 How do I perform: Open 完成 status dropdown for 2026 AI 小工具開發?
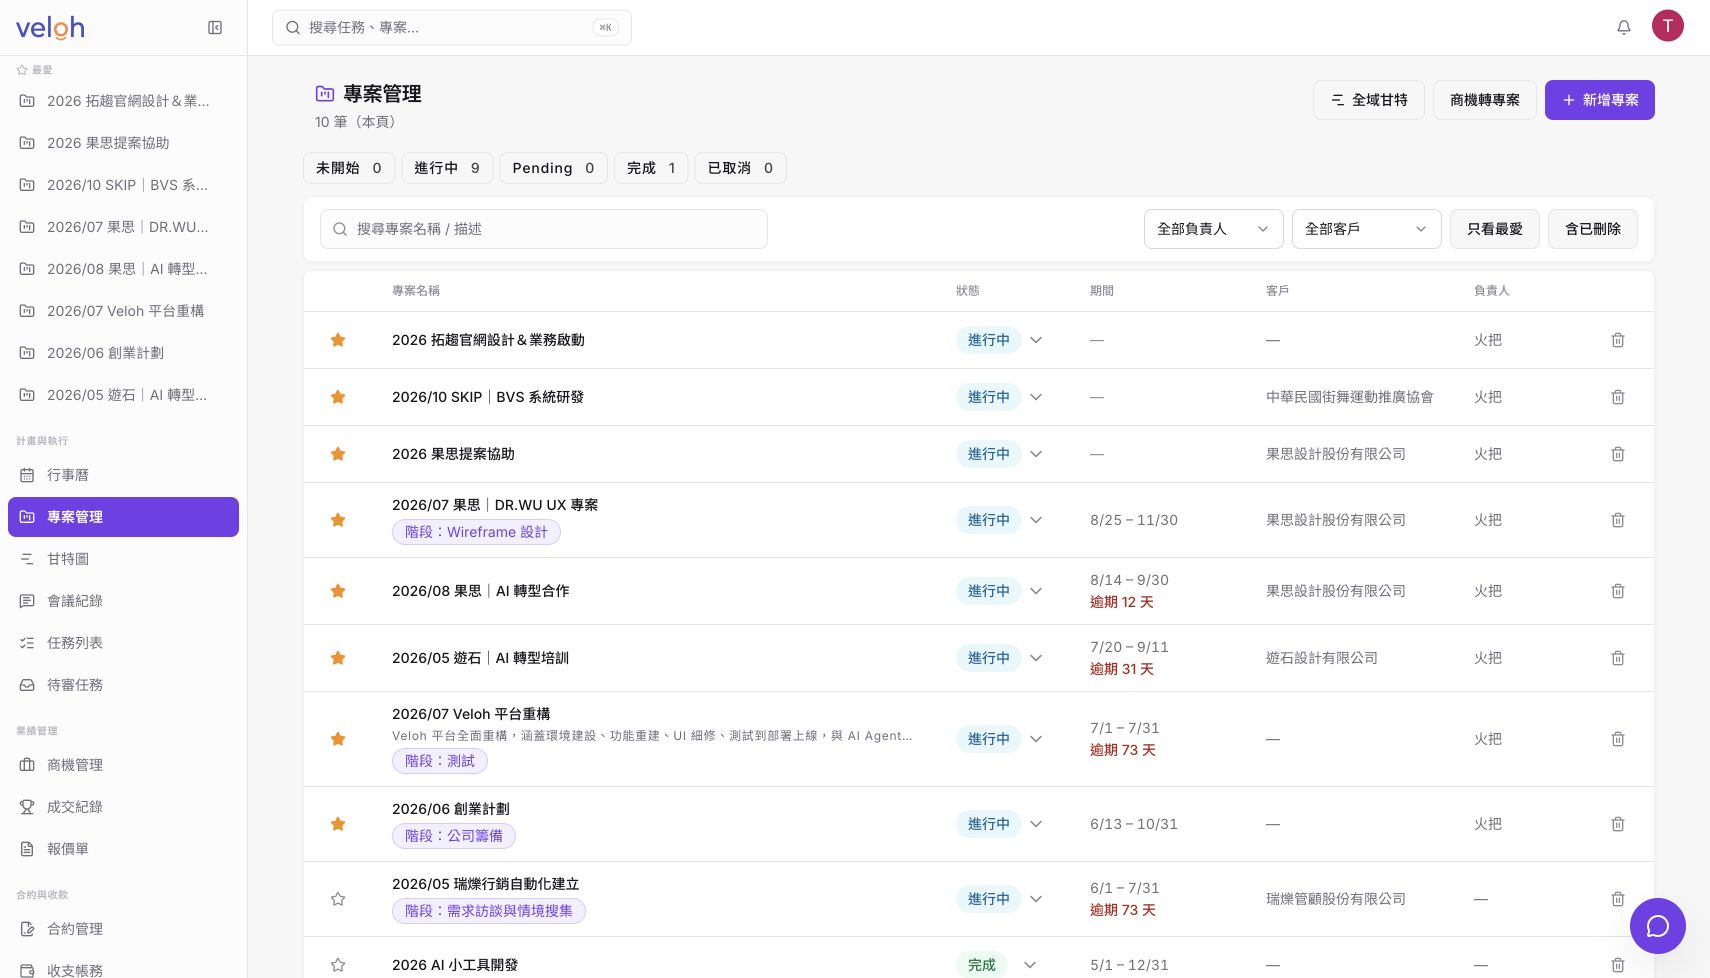pyautogui.click(x=997, y=965)
